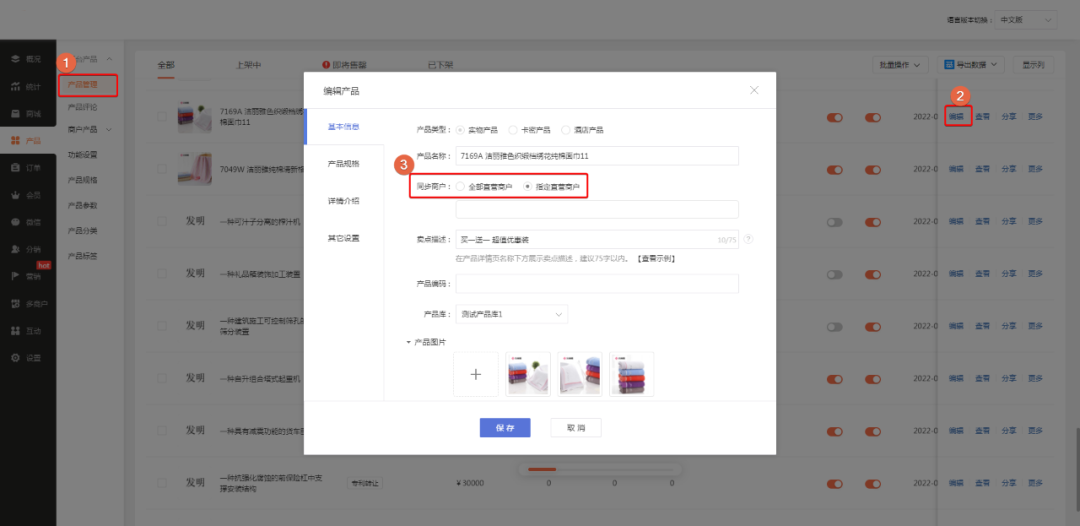Turn on the gray switch in 榨汁机 row
The image size is (1080, 526).
pos(835,222)
